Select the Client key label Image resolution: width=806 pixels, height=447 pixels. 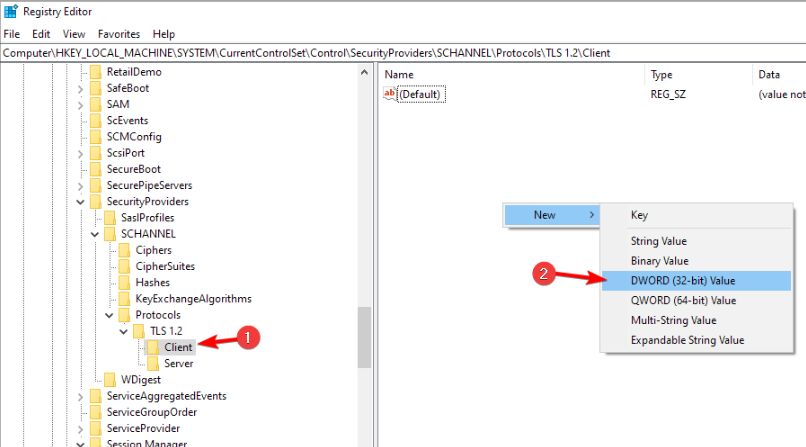coord(178,347)
